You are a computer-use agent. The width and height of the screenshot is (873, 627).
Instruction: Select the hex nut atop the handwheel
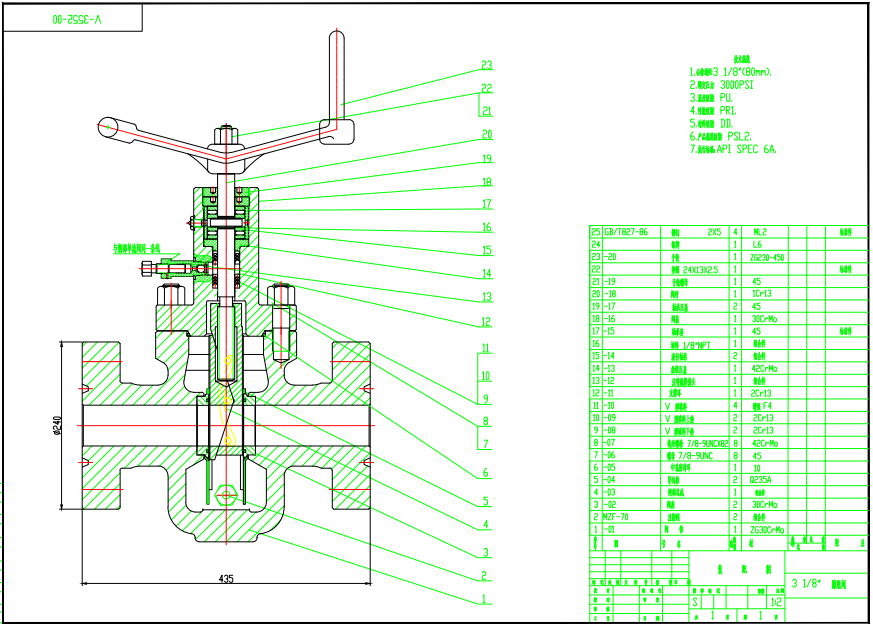(x=227, y=134)
